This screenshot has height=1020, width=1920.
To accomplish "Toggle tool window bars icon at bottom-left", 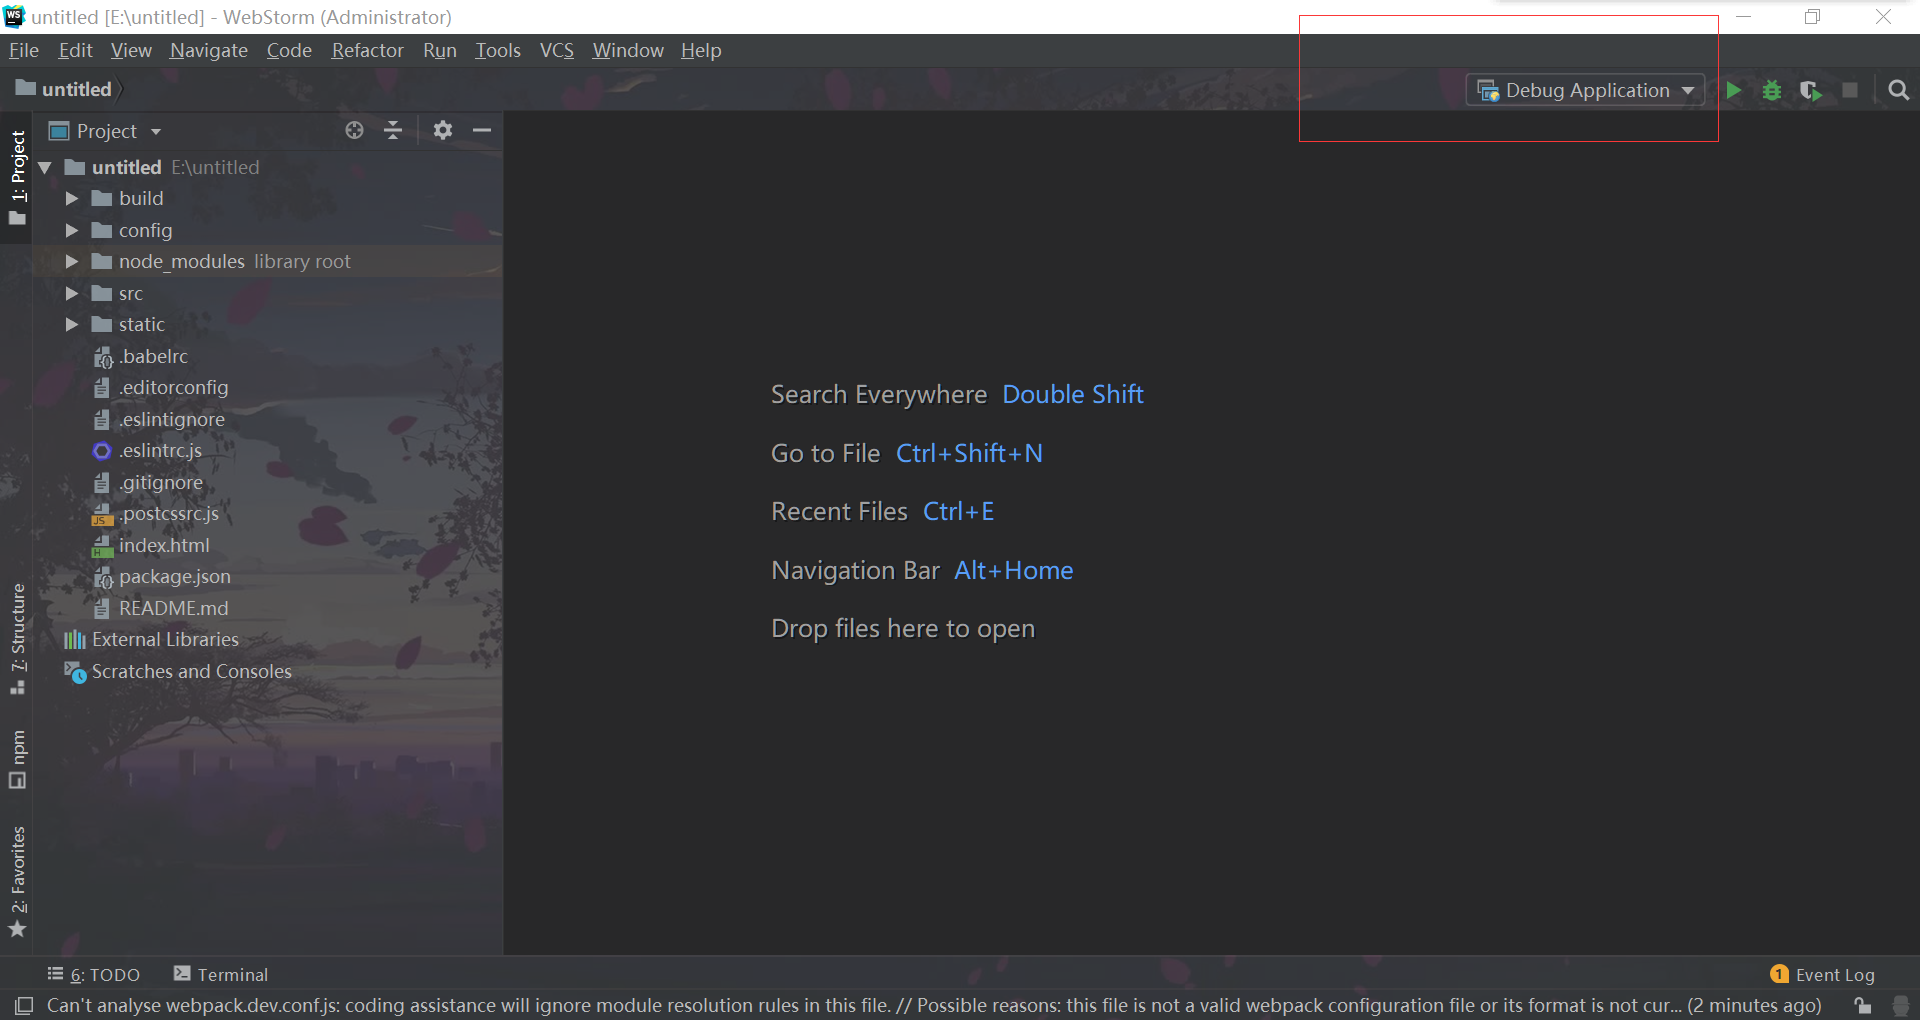I will (x=24, y=1005).
